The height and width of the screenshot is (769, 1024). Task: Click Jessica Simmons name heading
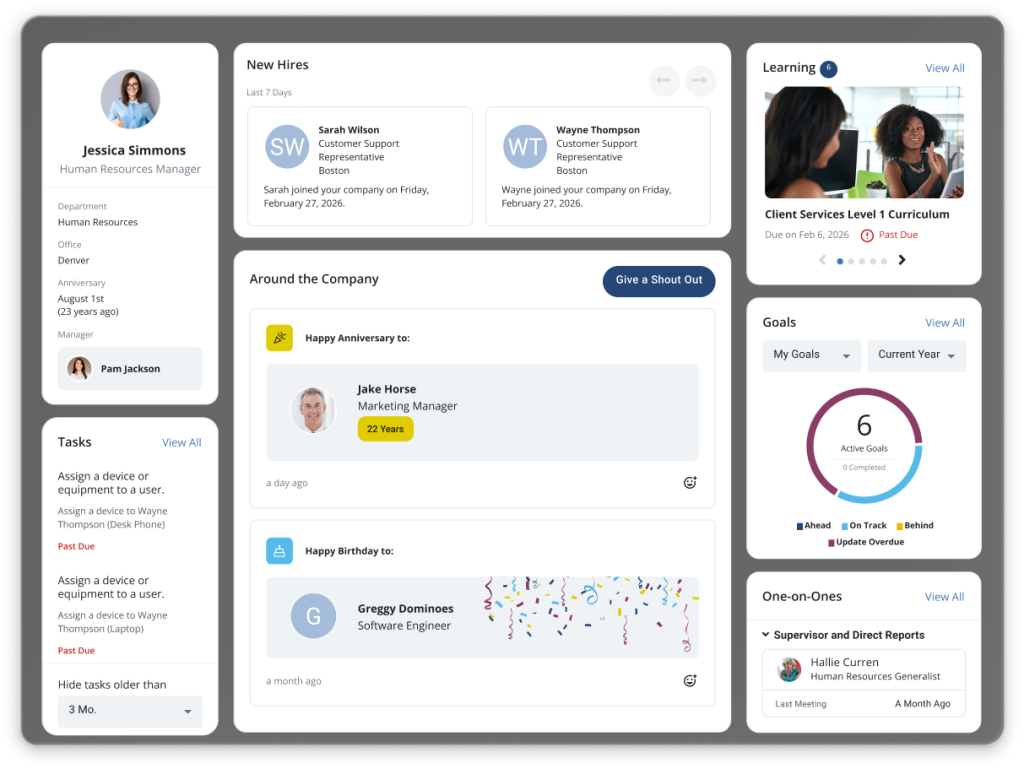click(134, 150)
